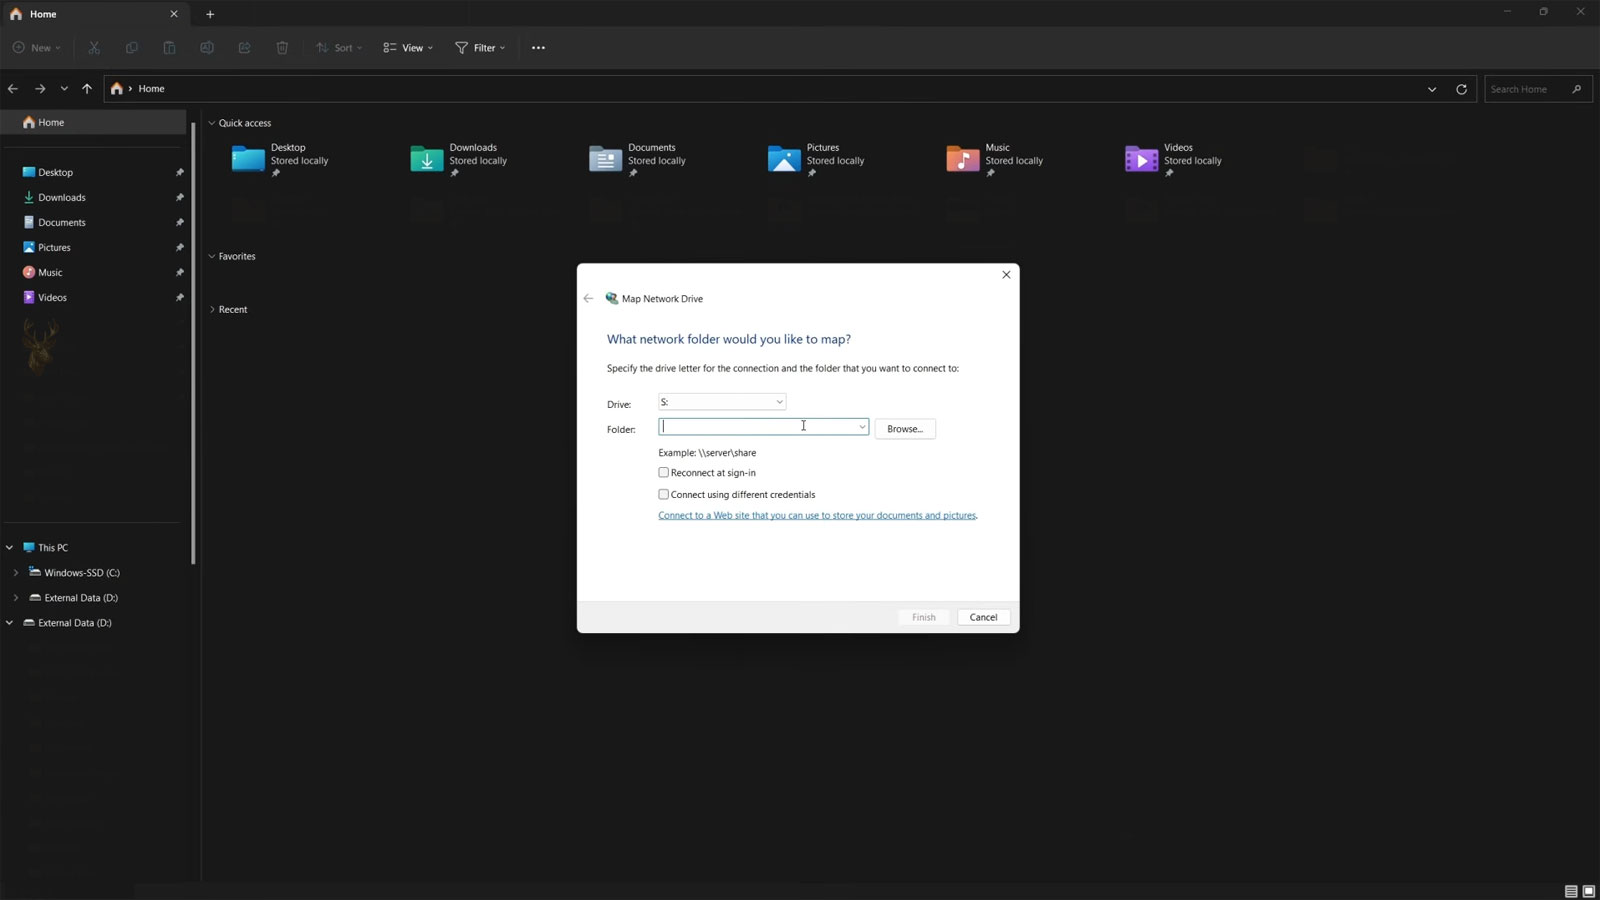Unpin Desktop via its pin icon in sidebar
This screenshot has width=1600, height=900.
coord(180,172)
